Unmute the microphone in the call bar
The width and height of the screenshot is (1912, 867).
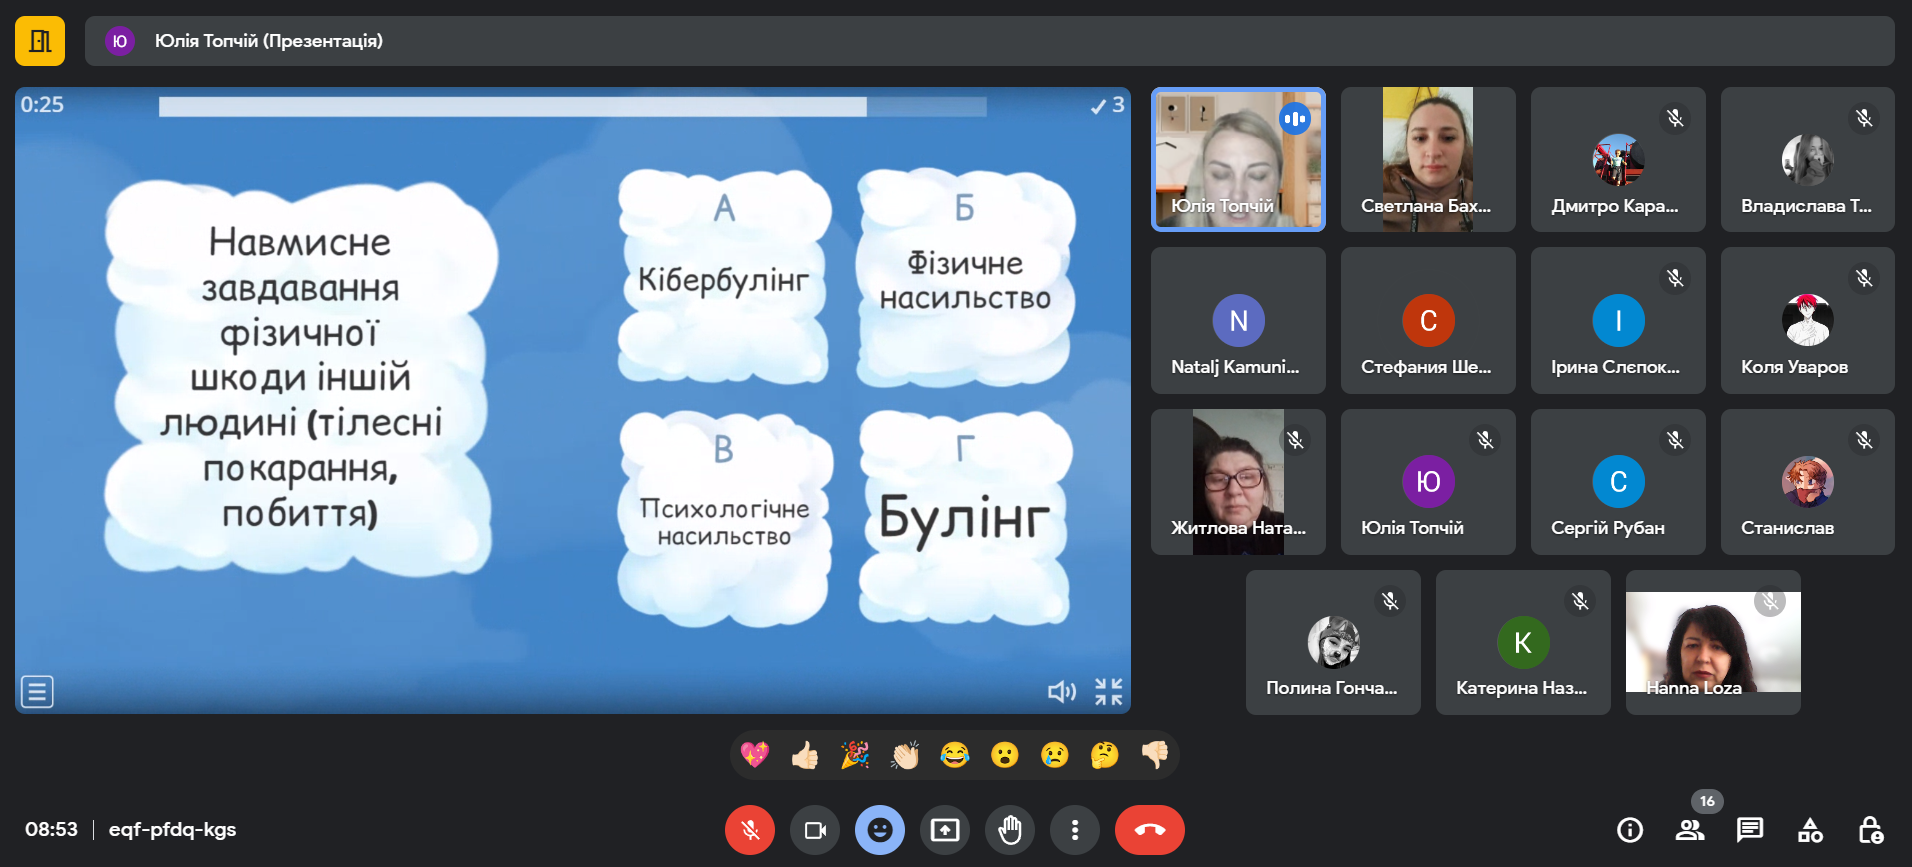tap(750, 830)
